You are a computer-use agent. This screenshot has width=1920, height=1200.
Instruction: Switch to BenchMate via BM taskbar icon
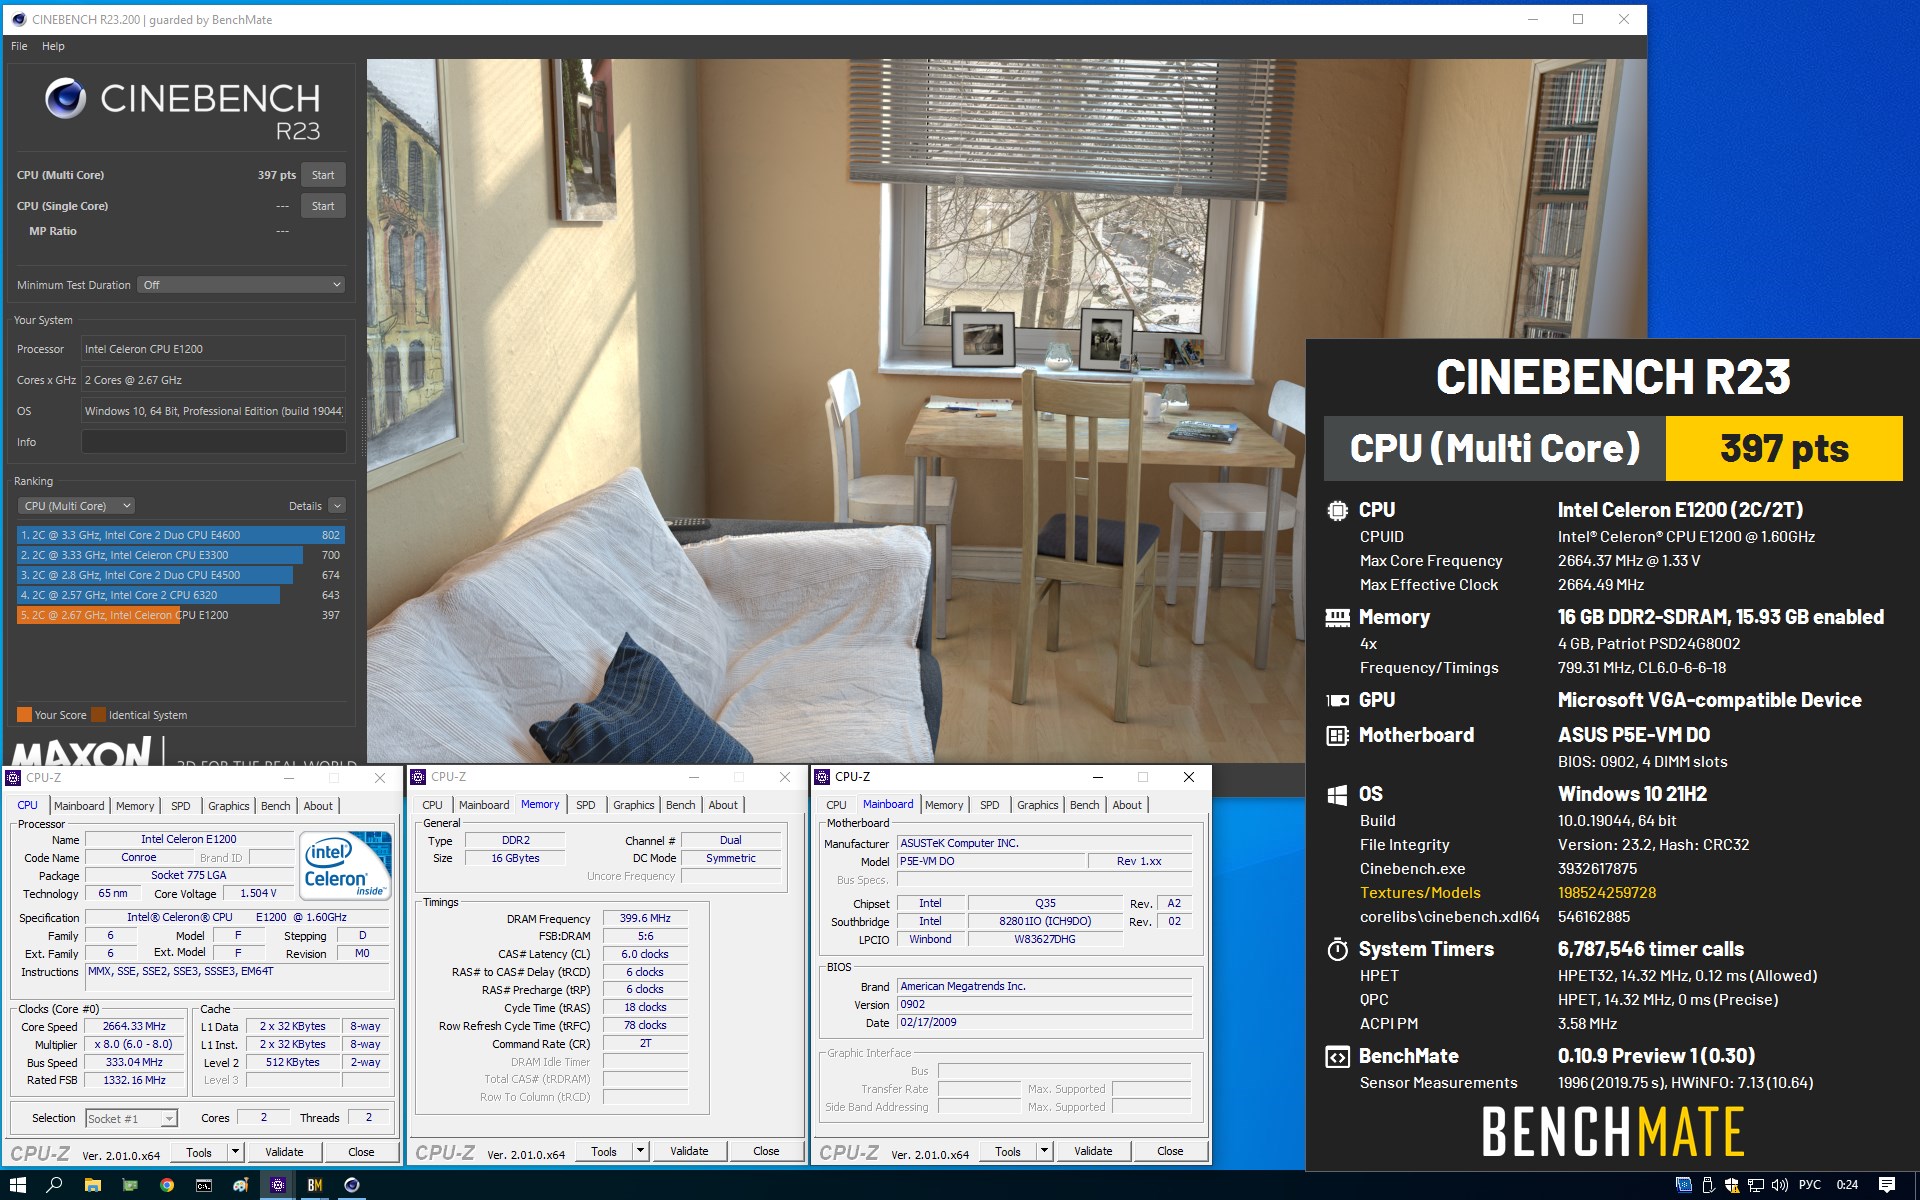(315, 1185)
